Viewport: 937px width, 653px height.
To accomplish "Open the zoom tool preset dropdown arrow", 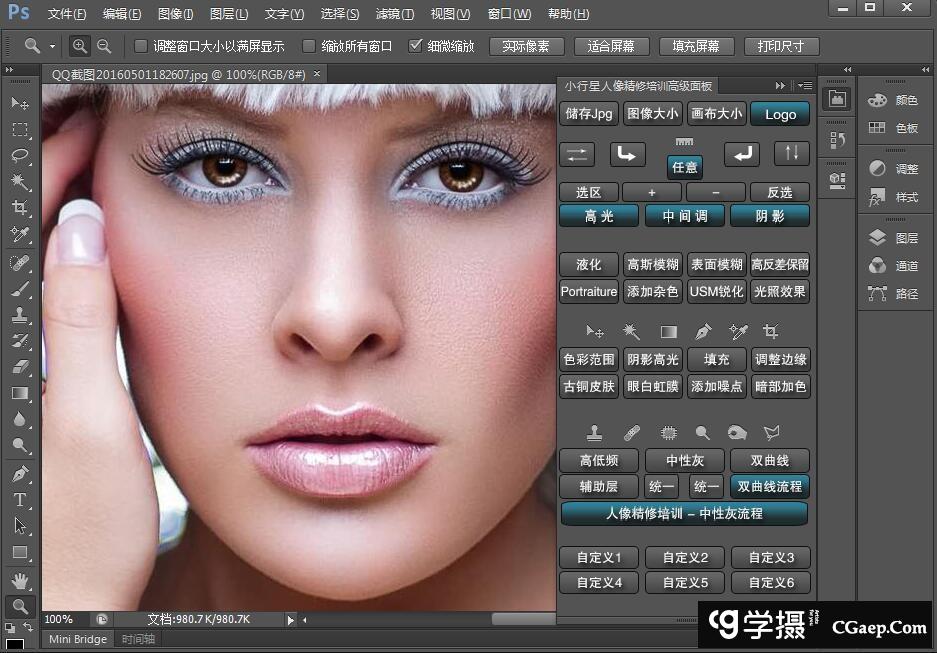I will [52, 47].
